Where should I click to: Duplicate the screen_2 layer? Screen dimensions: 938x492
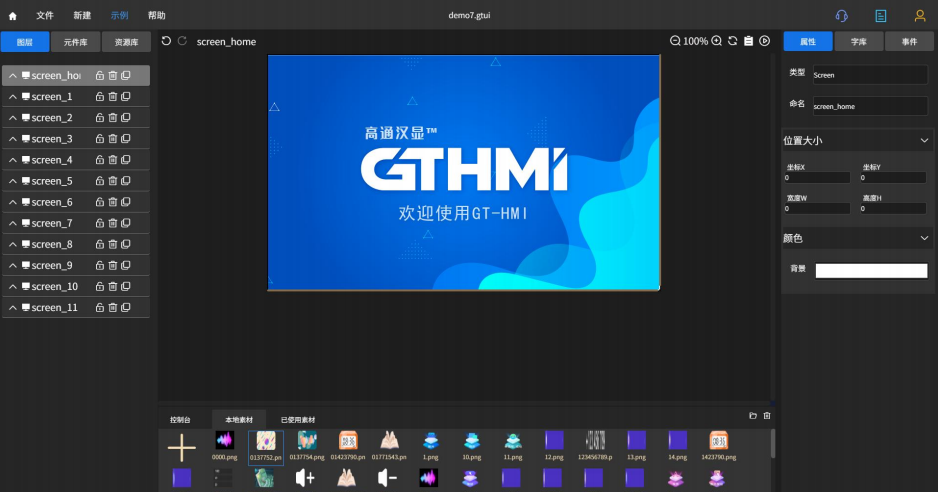(126, 117)
